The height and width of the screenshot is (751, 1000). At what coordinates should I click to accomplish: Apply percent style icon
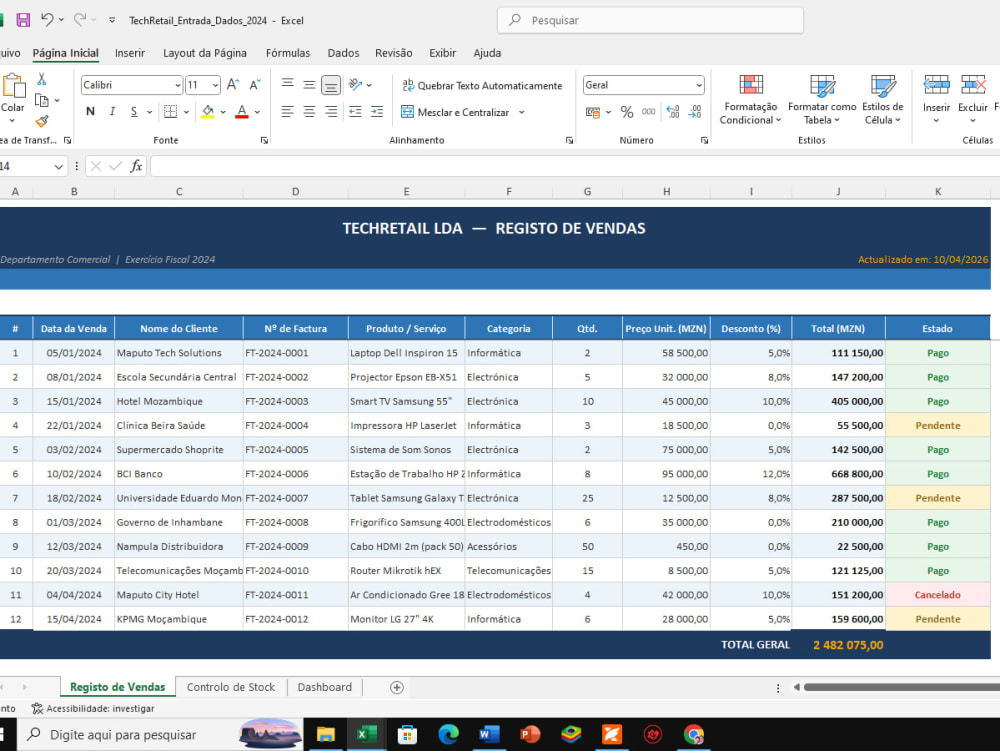pos(627,112)
